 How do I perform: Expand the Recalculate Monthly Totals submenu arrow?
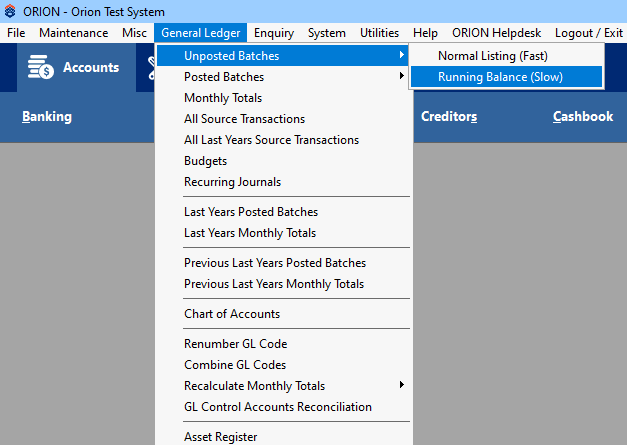coord(401,385)
